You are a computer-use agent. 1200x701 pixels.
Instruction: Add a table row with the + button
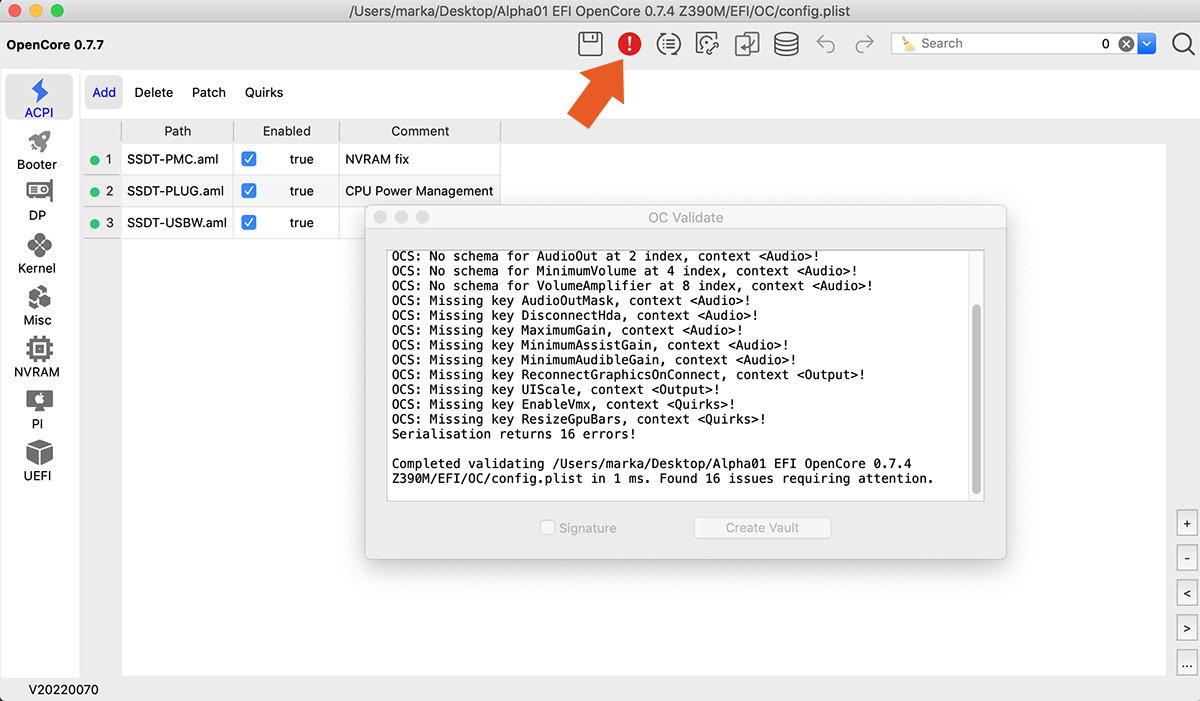point(1187,524)
